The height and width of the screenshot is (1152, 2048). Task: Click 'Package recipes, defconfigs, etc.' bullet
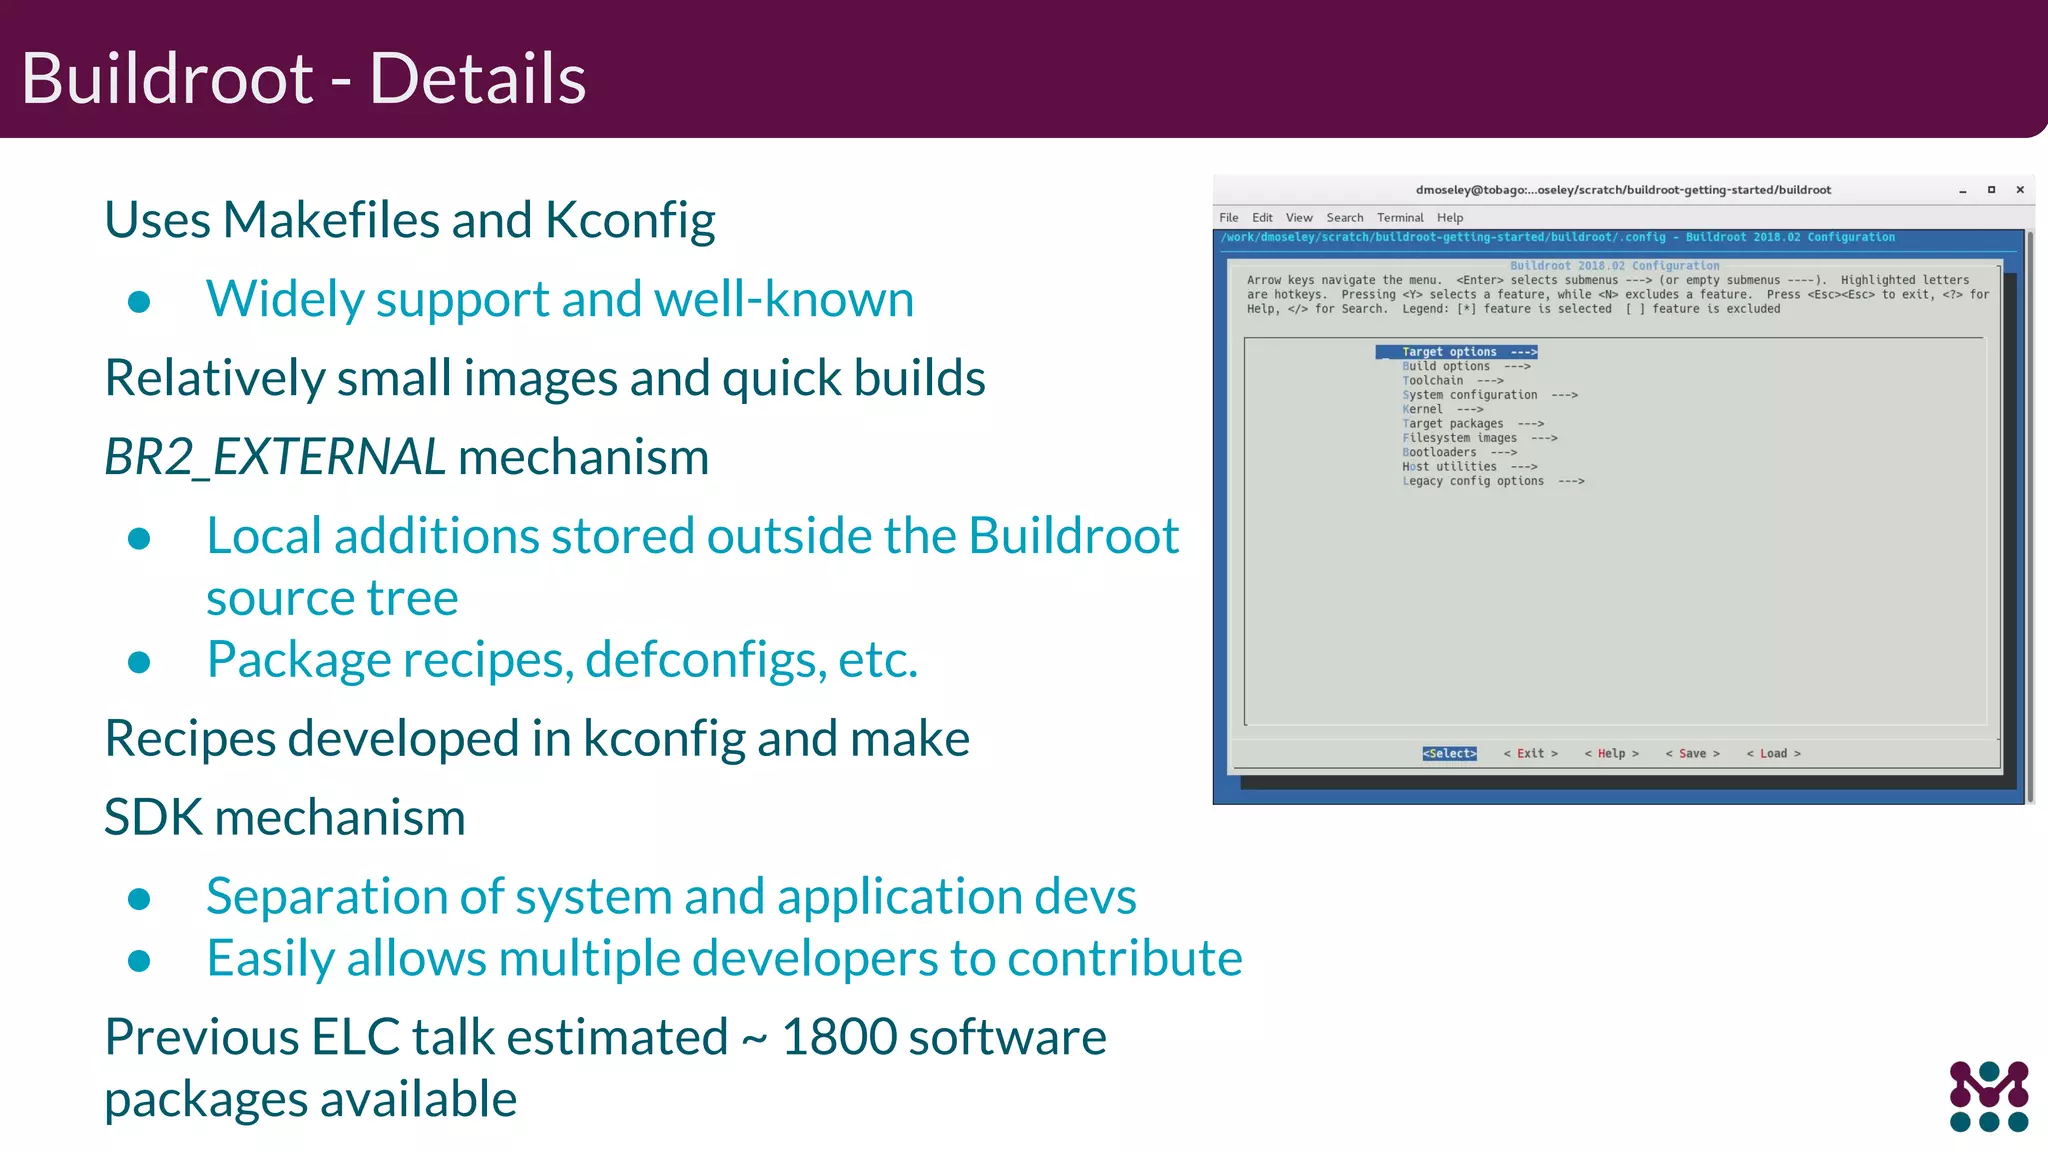[562, 660]
